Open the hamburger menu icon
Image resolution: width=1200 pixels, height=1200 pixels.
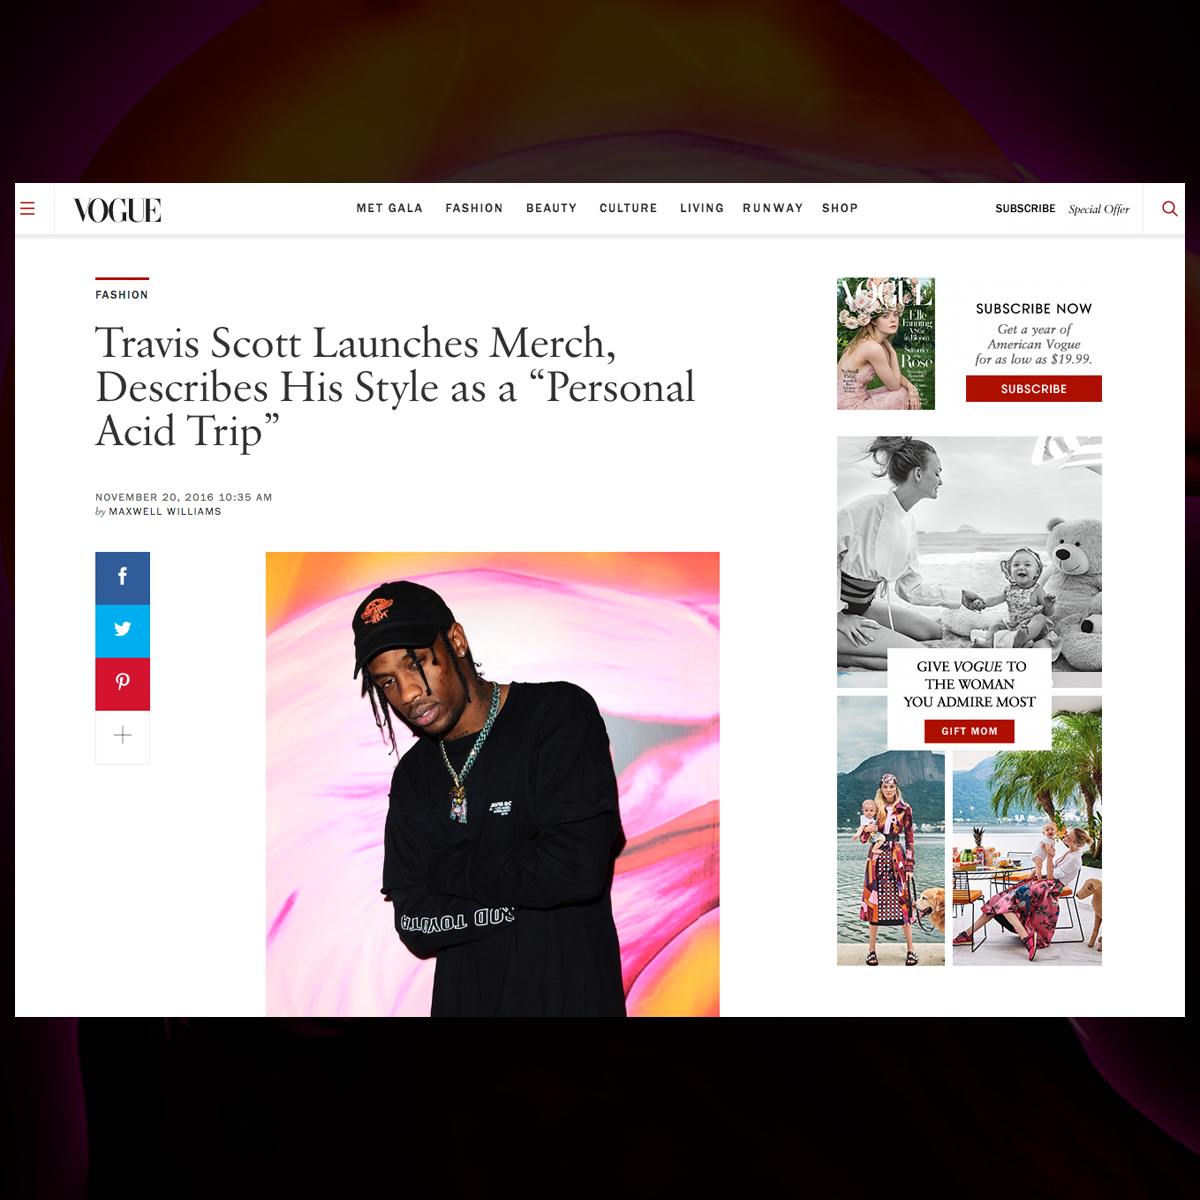(28, 209)
